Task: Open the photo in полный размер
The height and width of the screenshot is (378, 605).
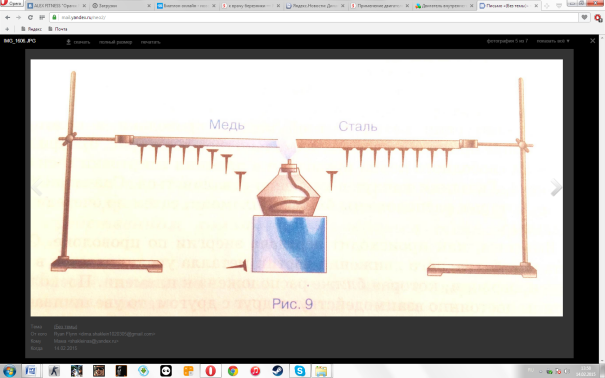Action: point(115,42)
